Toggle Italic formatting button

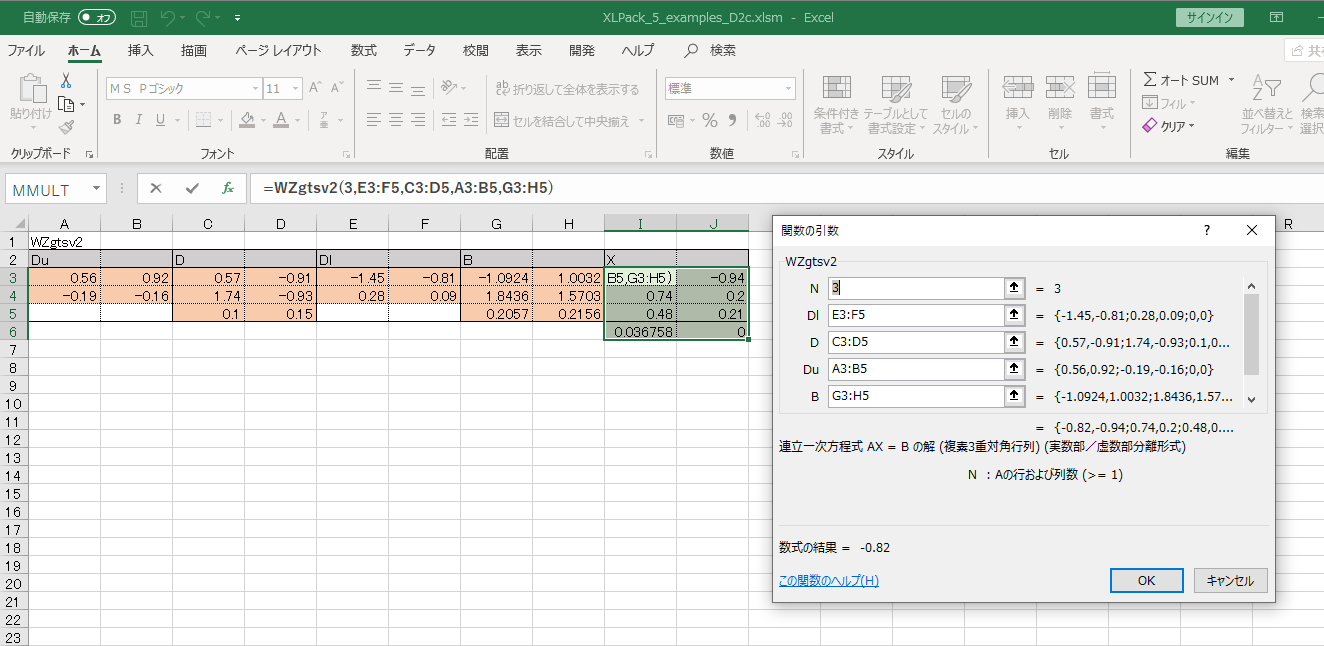pyautogui.click(x=138, y=121)
